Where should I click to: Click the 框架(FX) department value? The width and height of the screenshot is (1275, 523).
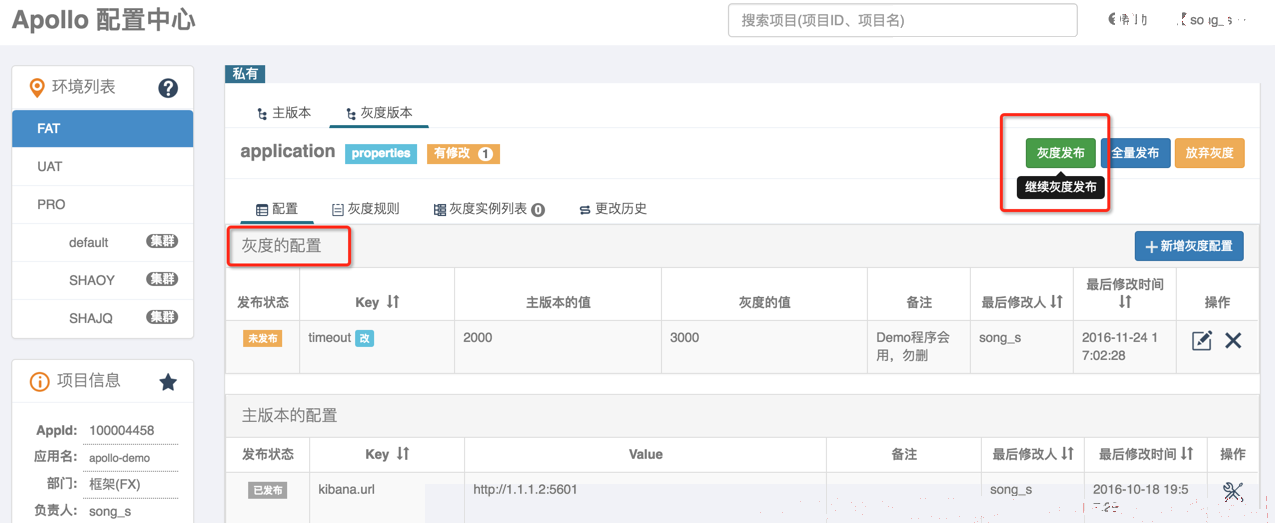[114, 484]
